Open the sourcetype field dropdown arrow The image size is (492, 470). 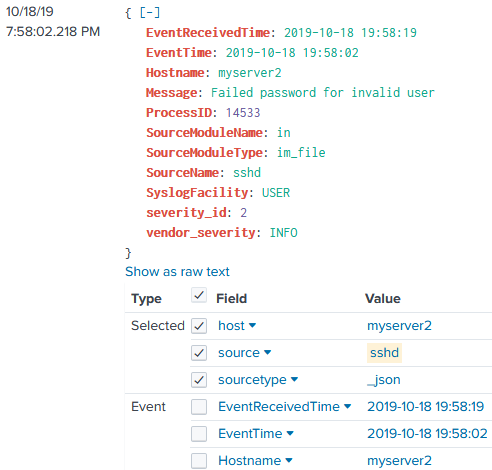tap(294, 379)
